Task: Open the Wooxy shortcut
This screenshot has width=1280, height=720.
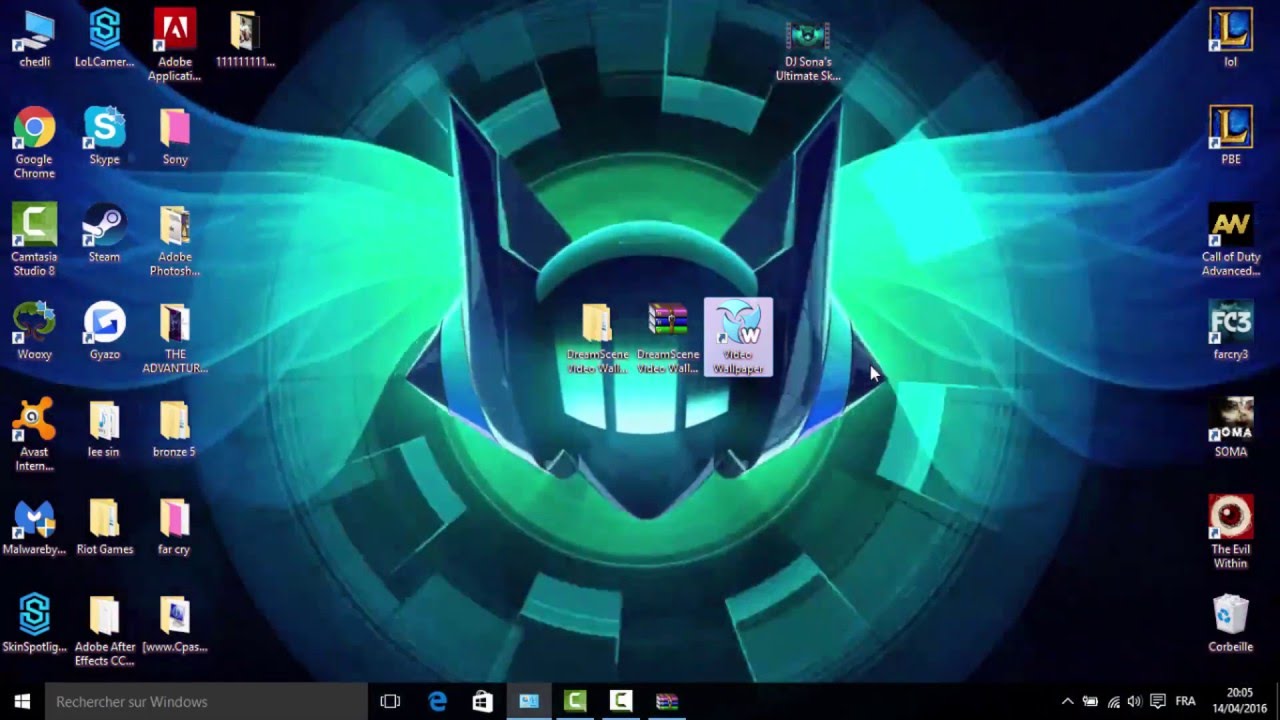Action: click(34, 331)
